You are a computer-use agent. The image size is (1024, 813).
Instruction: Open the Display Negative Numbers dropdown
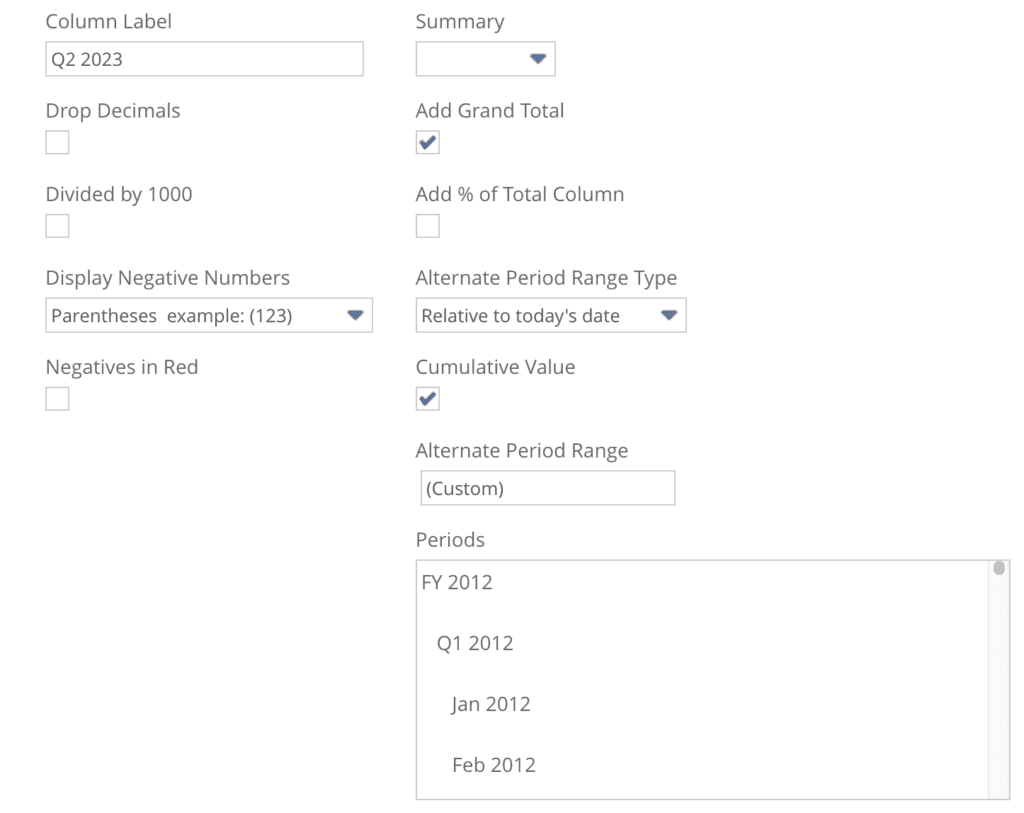[x=209, y=315]
